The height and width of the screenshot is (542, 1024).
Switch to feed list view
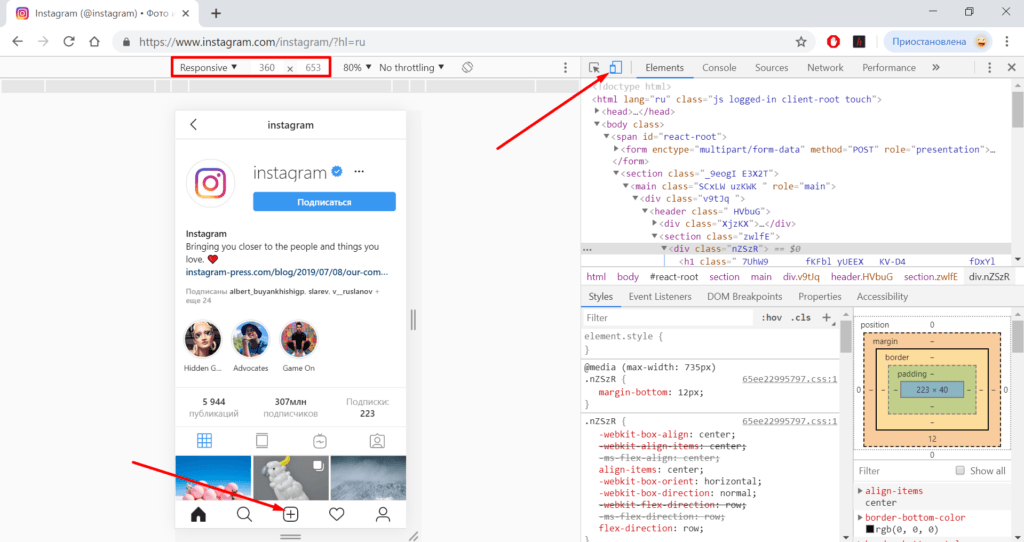click(x=262, y=441)
